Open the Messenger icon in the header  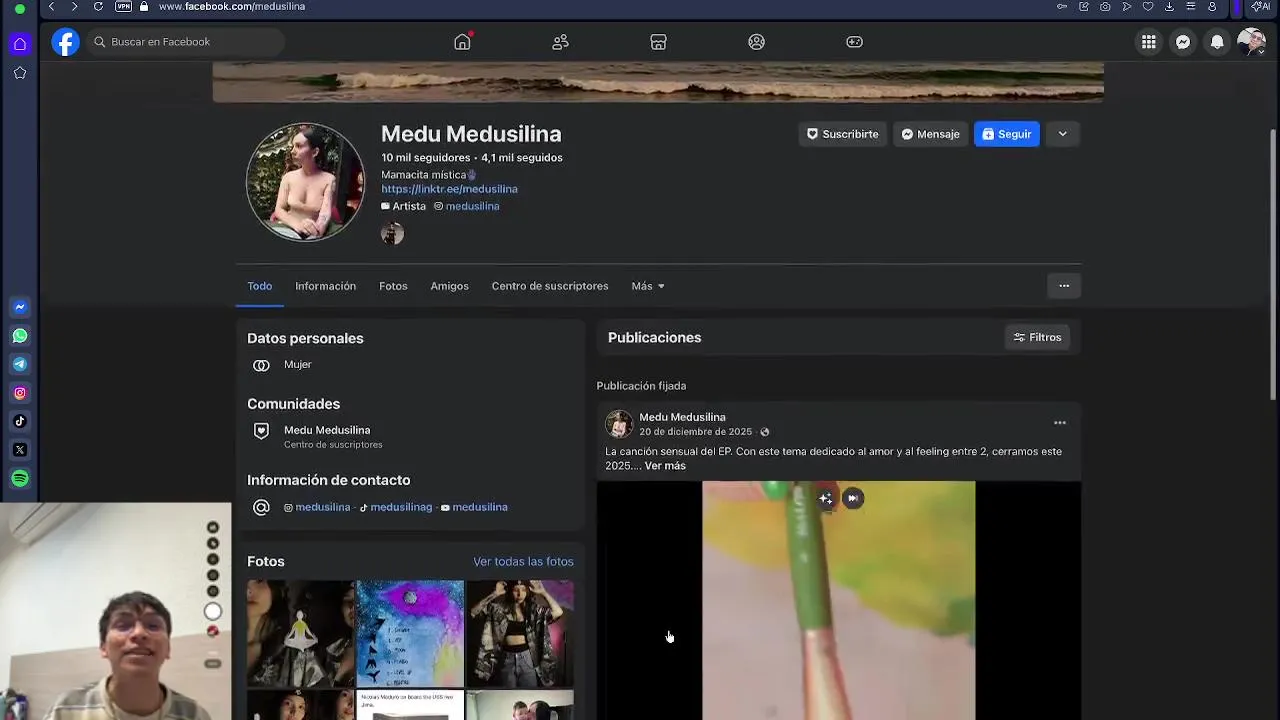click(x=1182, y=42)
